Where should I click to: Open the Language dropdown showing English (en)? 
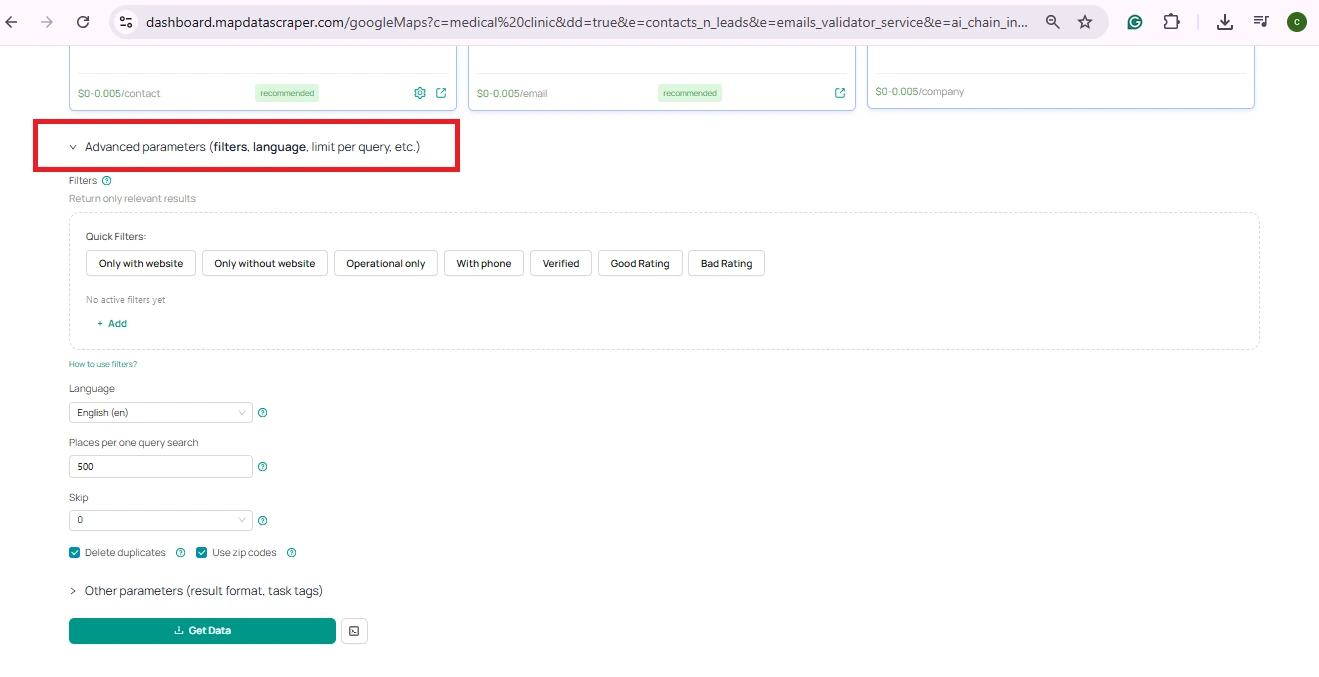coord(160,413)
